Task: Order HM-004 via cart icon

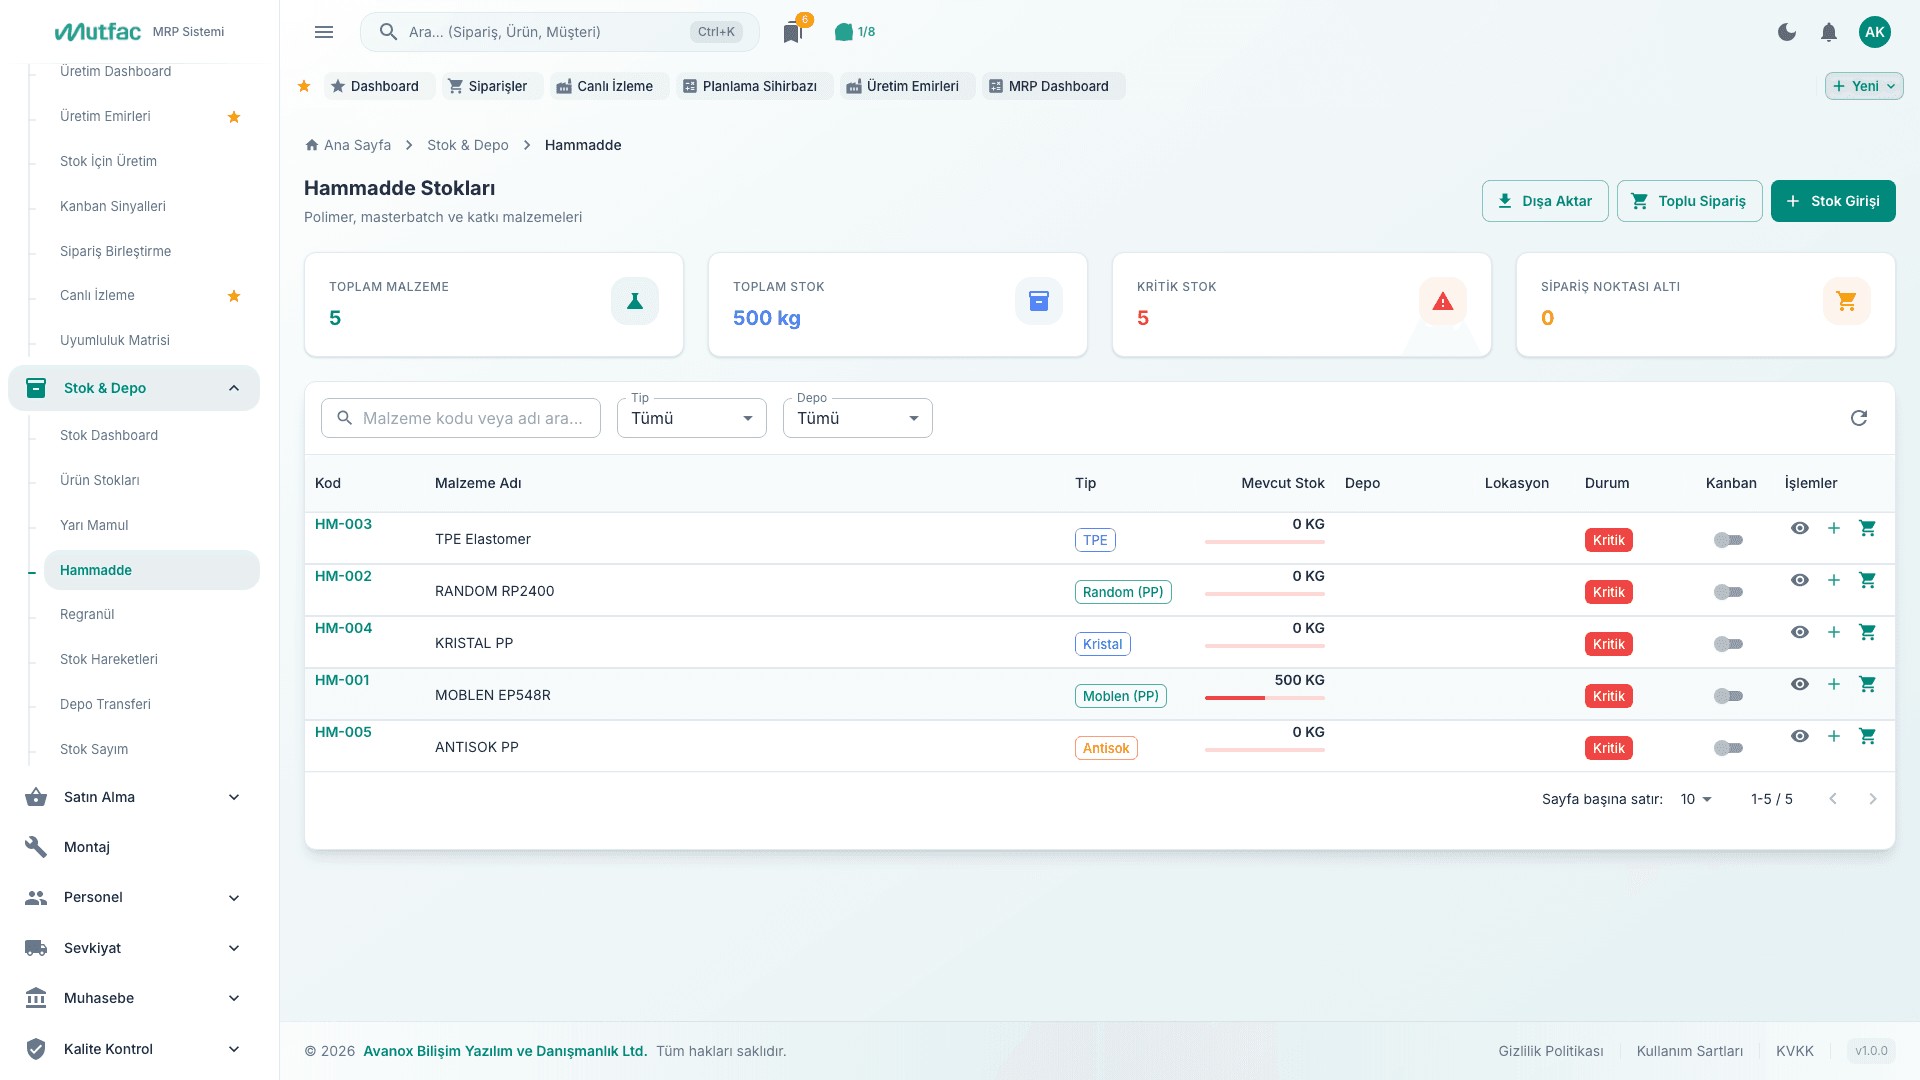Action: [x=1867, y=632]
